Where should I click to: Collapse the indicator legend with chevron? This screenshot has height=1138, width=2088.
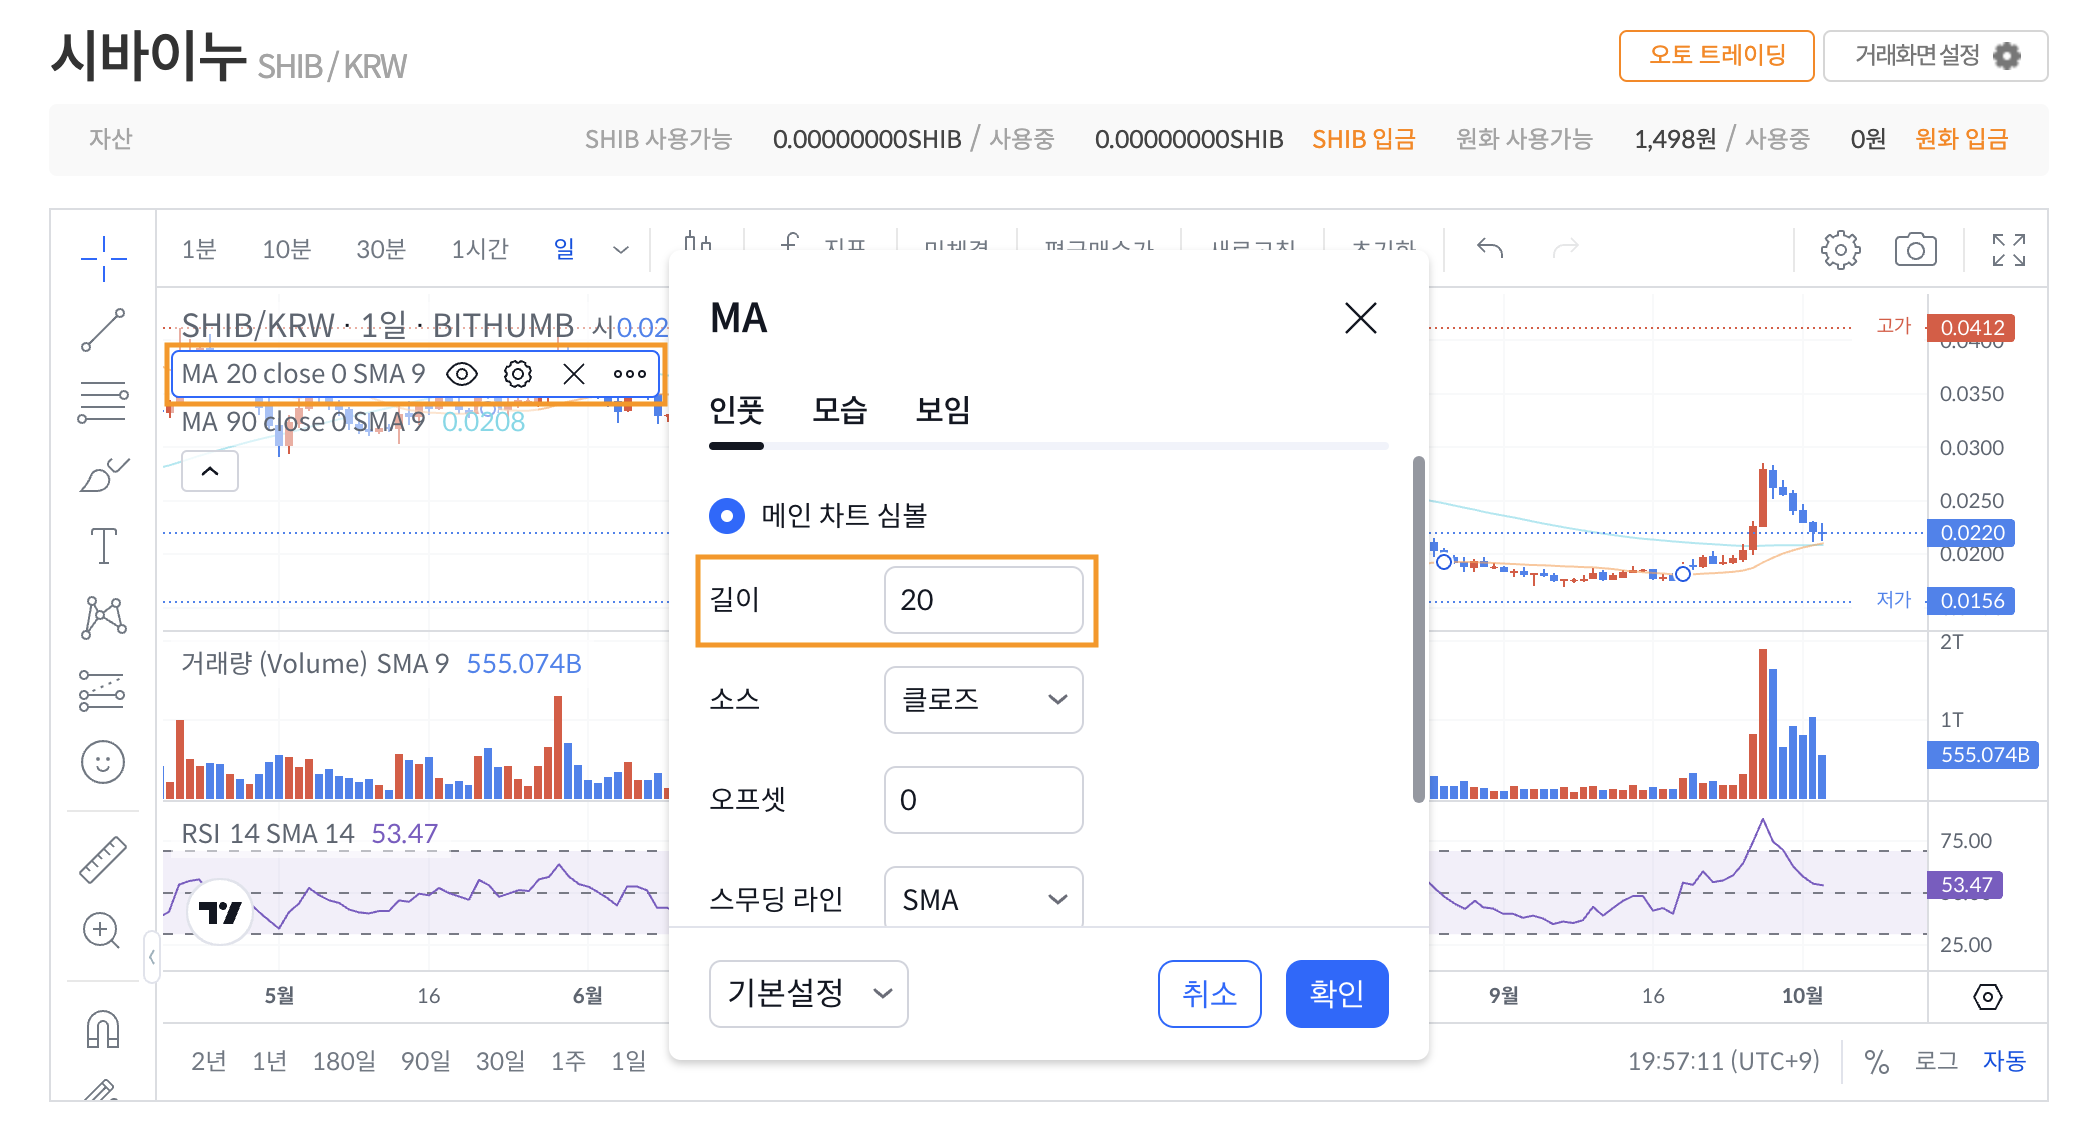(210, 471)
